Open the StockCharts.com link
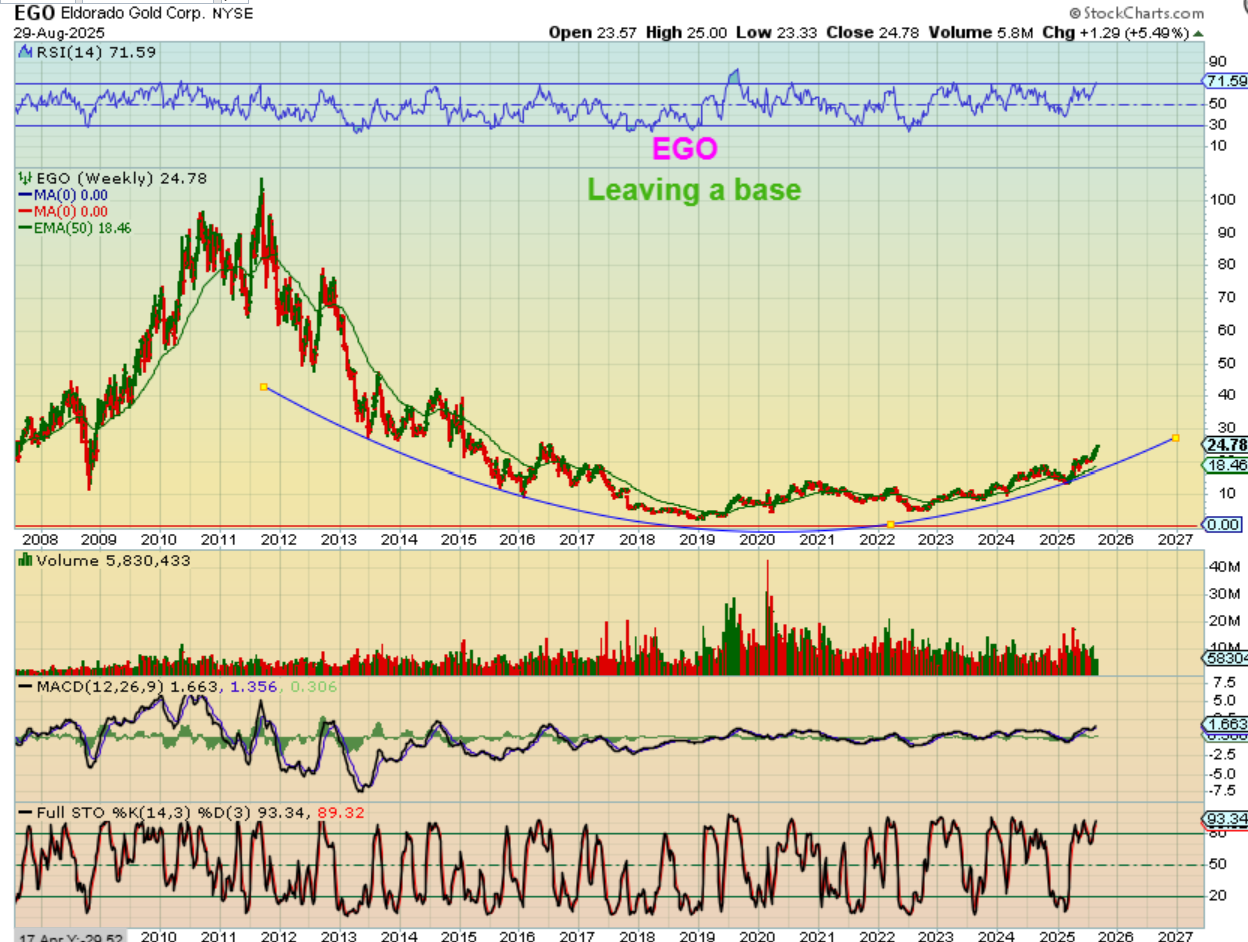 pyautogui.click(x=1144, y=13)
